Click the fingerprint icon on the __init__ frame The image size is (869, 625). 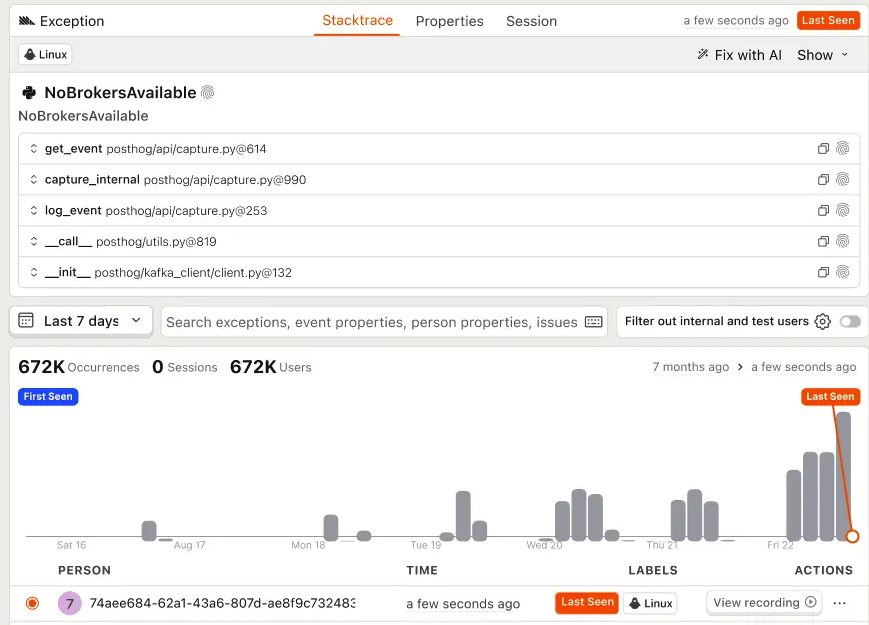[x=843, y=271]
